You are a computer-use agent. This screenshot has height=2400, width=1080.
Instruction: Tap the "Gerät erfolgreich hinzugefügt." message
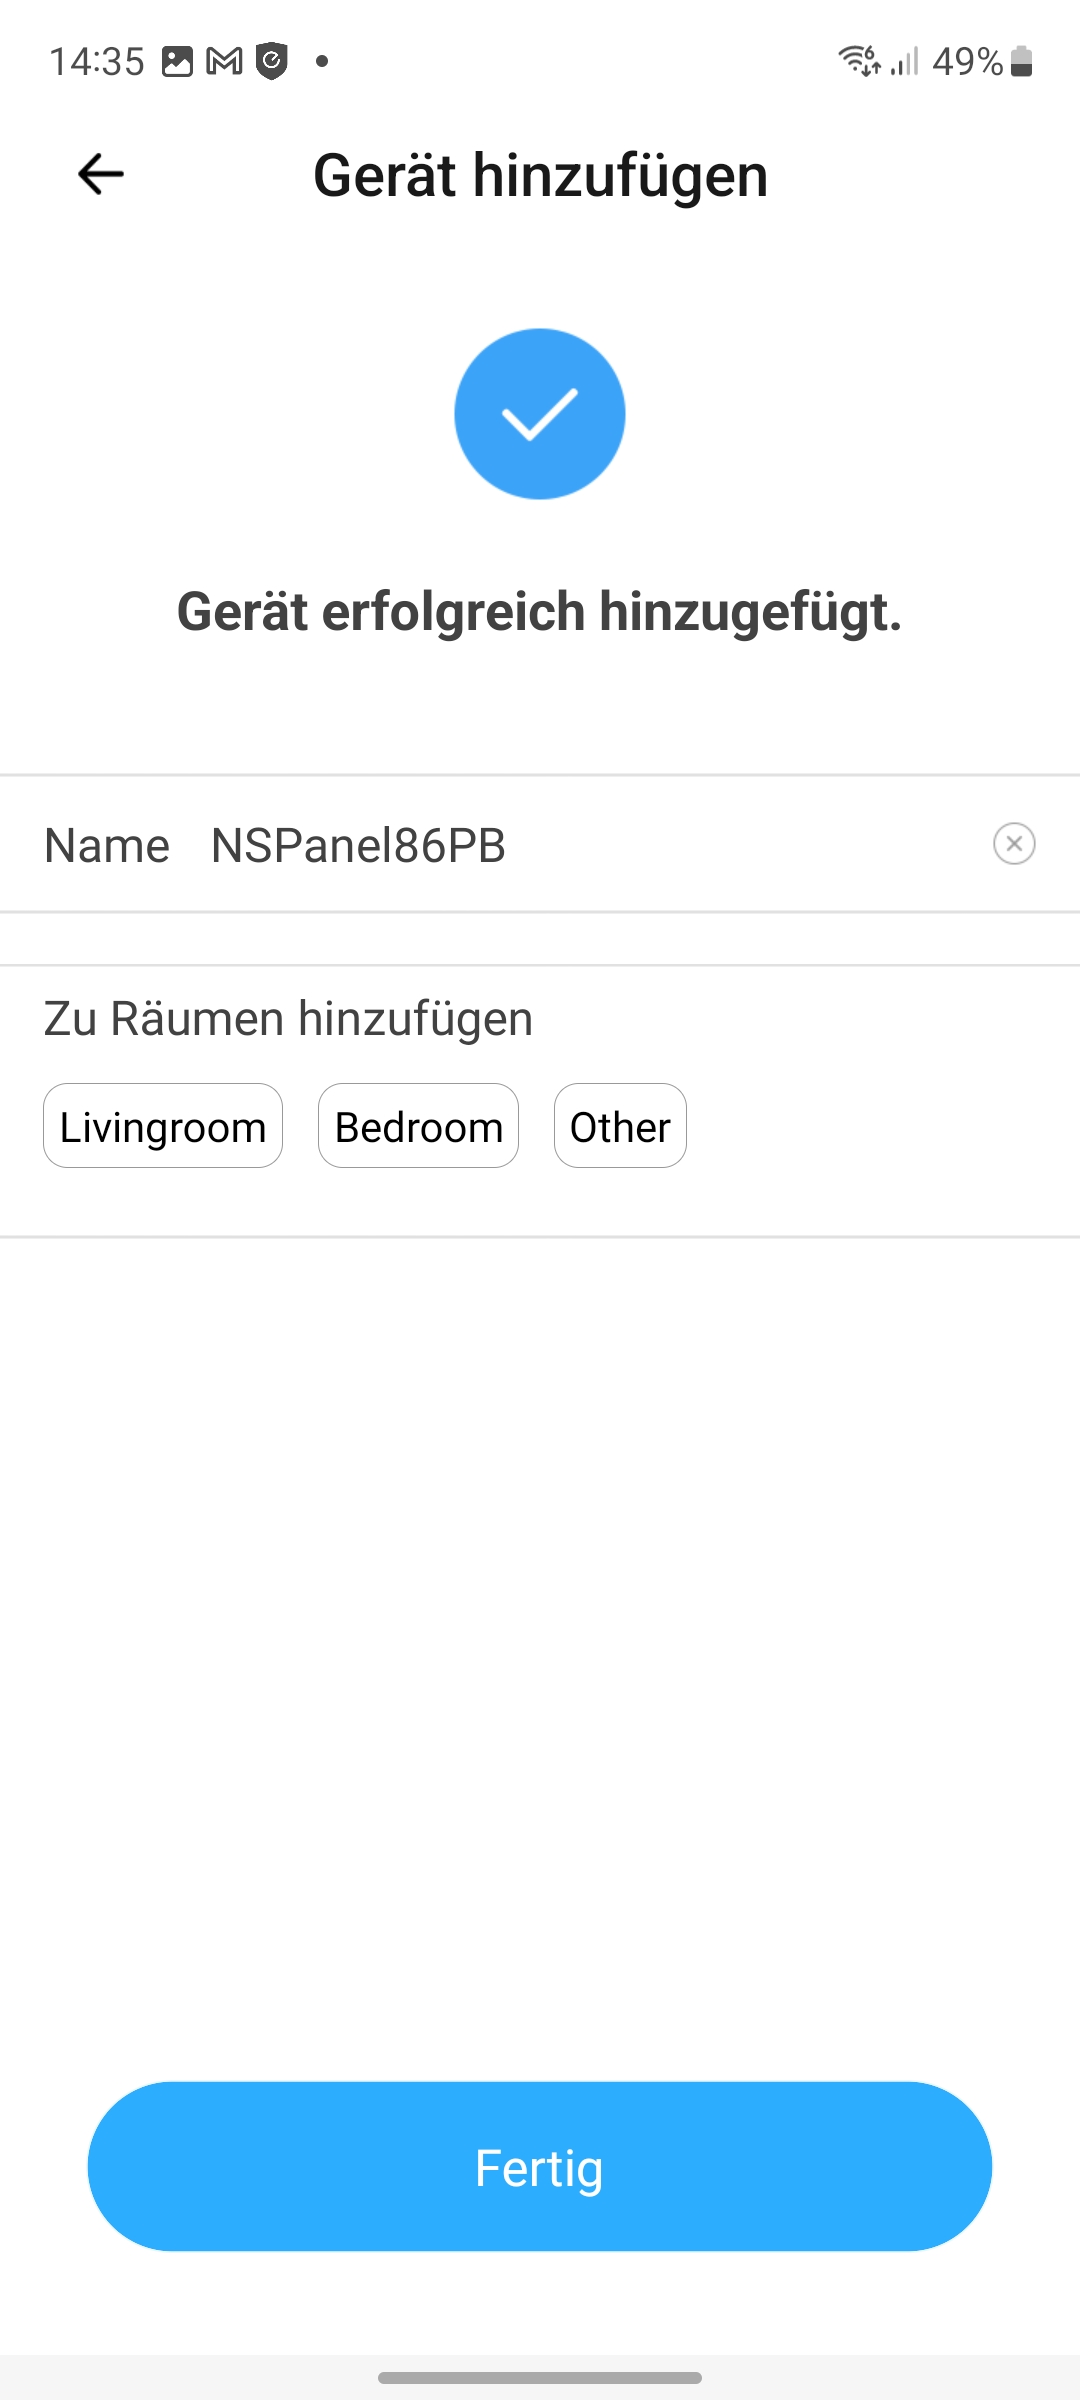click(540, 612)
